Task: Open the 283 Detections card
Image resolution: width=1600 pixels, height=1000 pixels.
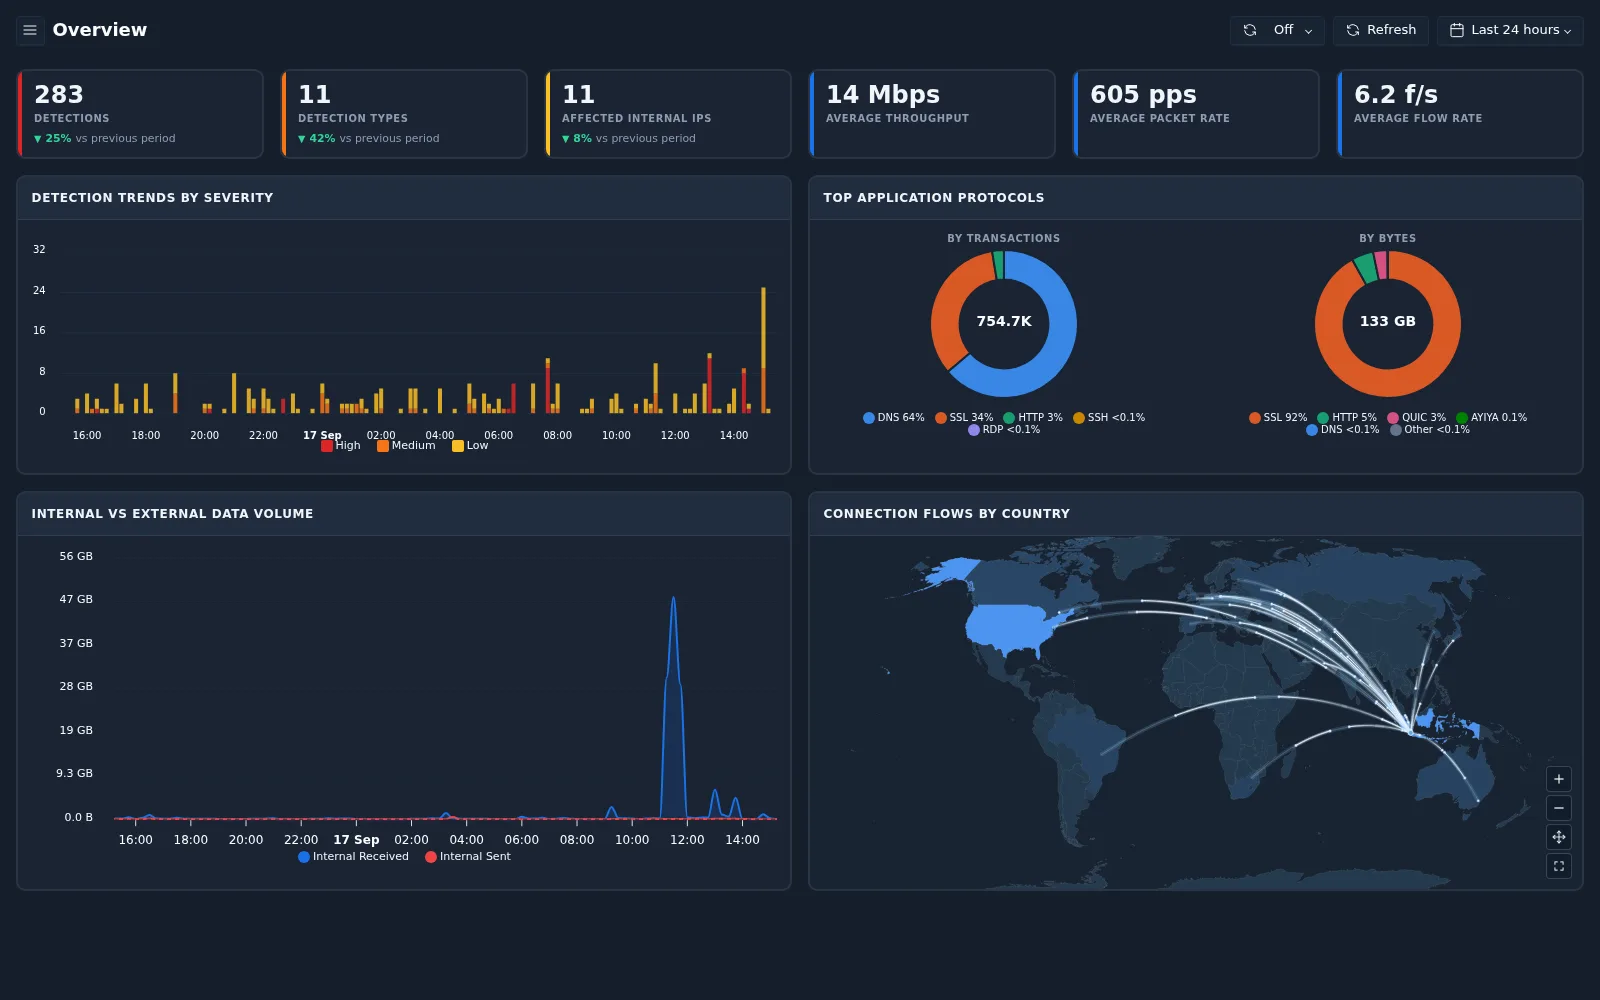Action: pyautogui.click(x=140, y=114)
